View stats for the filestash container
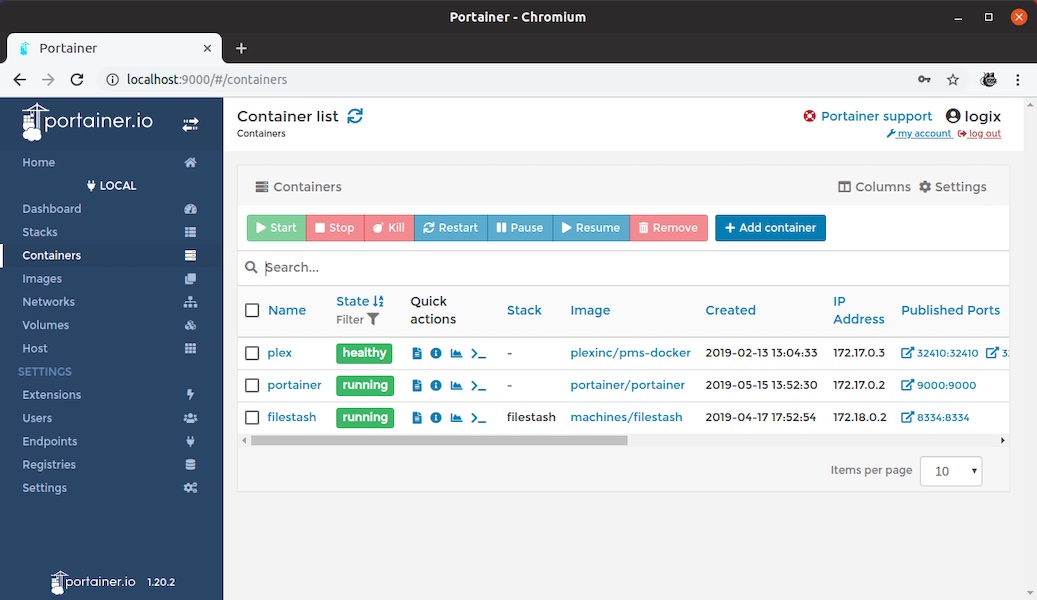The width and height of the screenshot is (1037, 600). tap(456, 417)
